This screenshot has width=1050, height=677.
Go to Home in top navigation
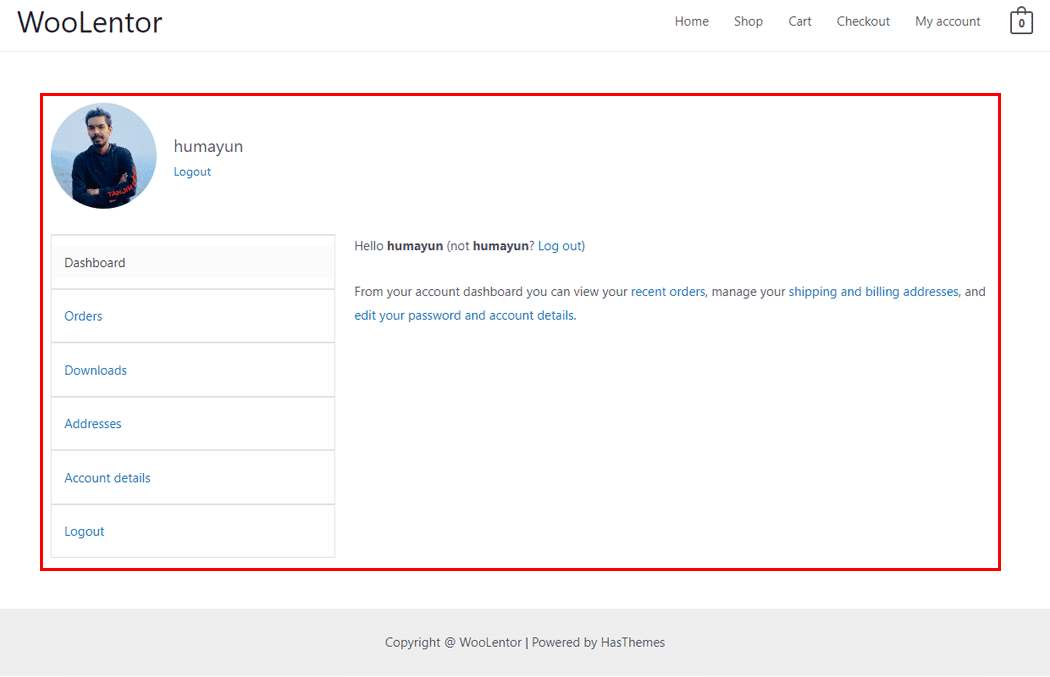click(x=691, y=21)
